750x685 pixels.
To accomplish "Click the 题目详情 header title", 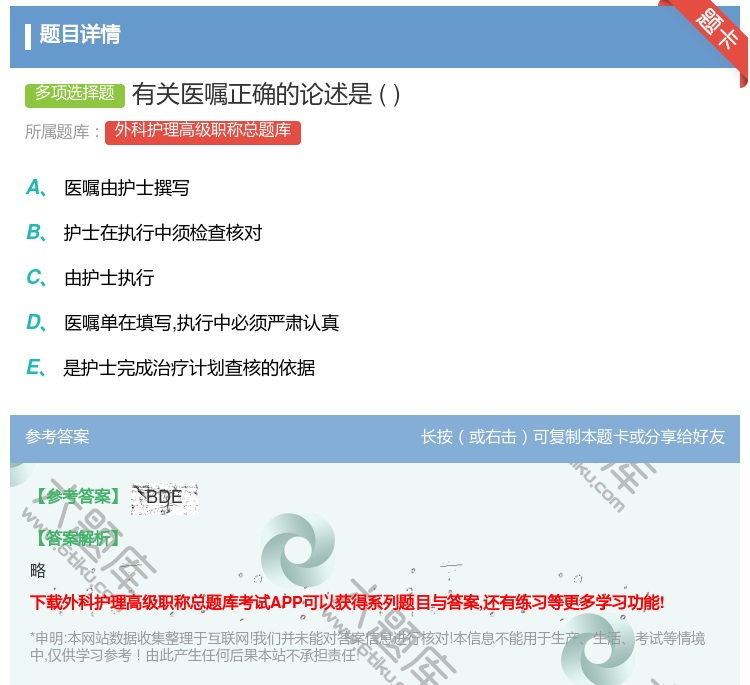I will click(x=80, y=34).
